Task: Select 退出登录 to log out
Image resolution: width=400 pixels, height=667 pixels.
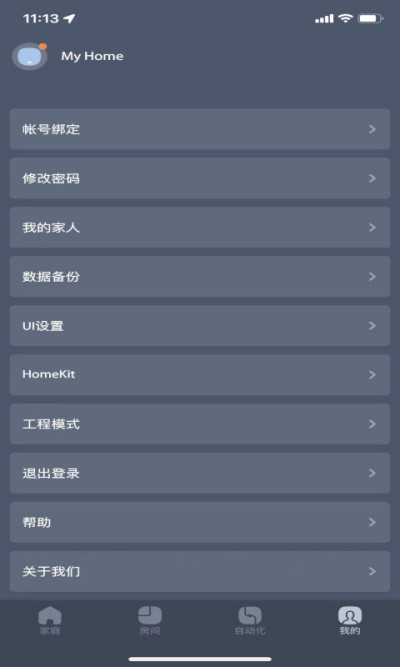Action: 200,473
